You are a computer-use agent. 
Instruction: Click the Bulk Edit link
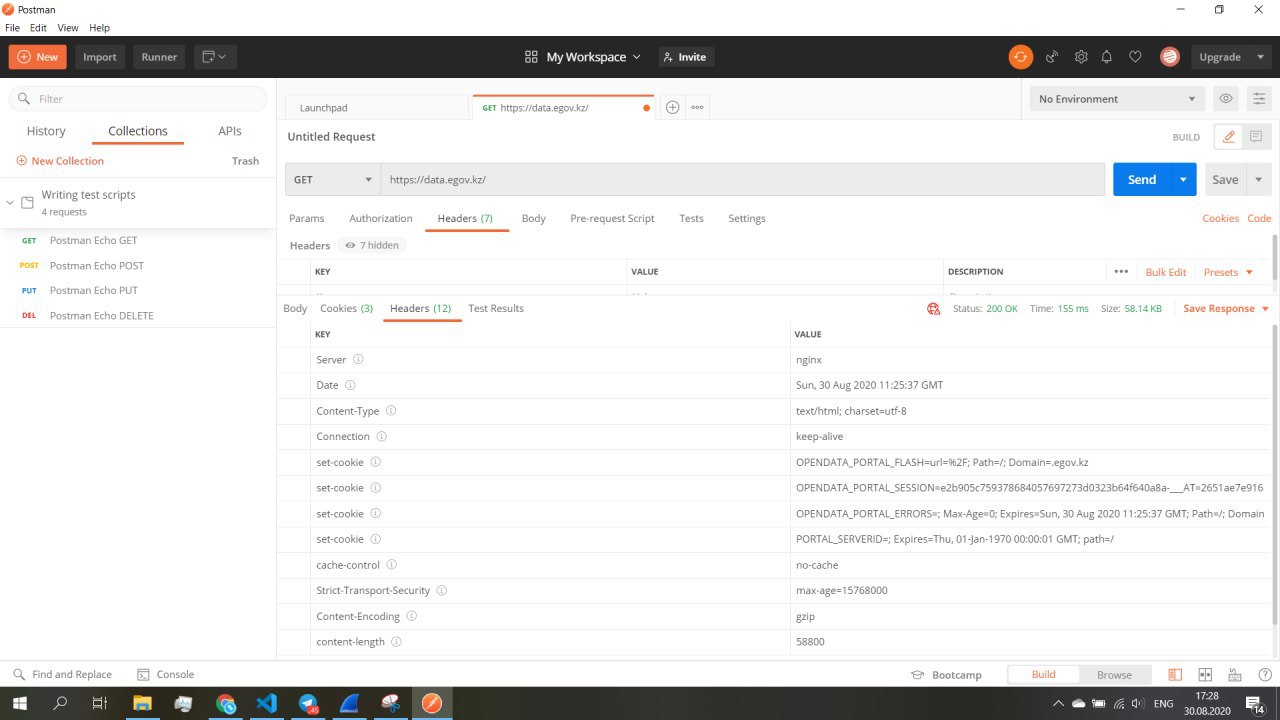[x=1166, y=272]
